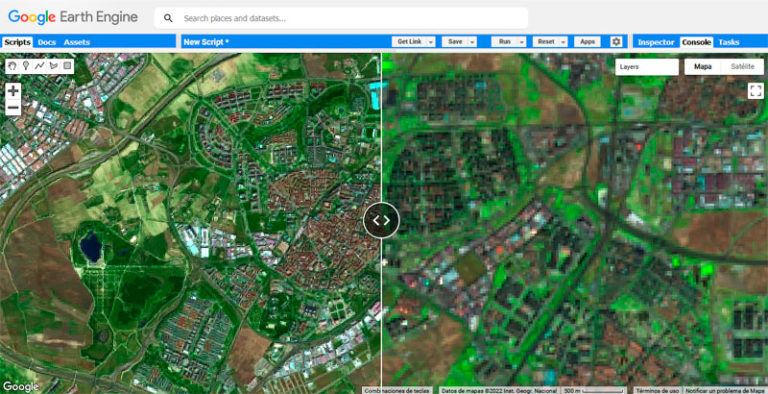
Task: Select the draw polygon shape tool
Action: coord(53,66)
